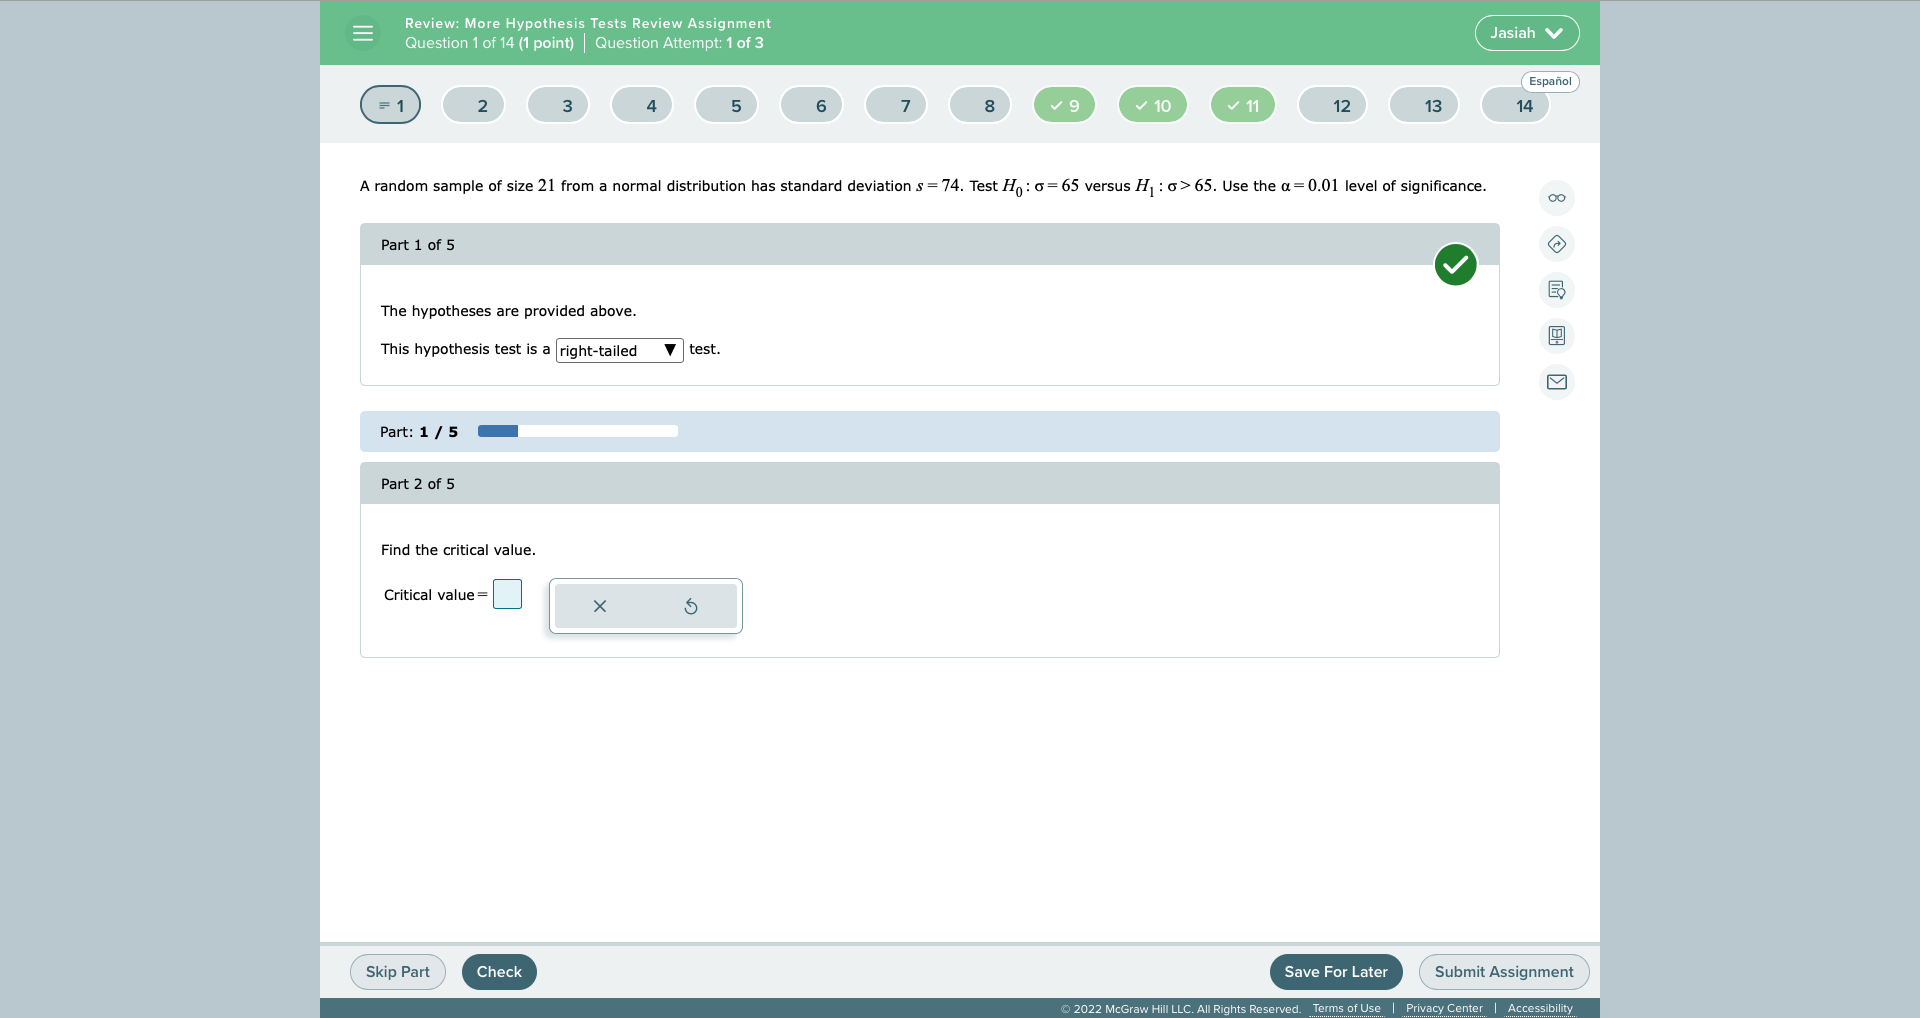This screenshot has width=1920, height=1018.
Task: Select completed question 10
Action: 1152,105
